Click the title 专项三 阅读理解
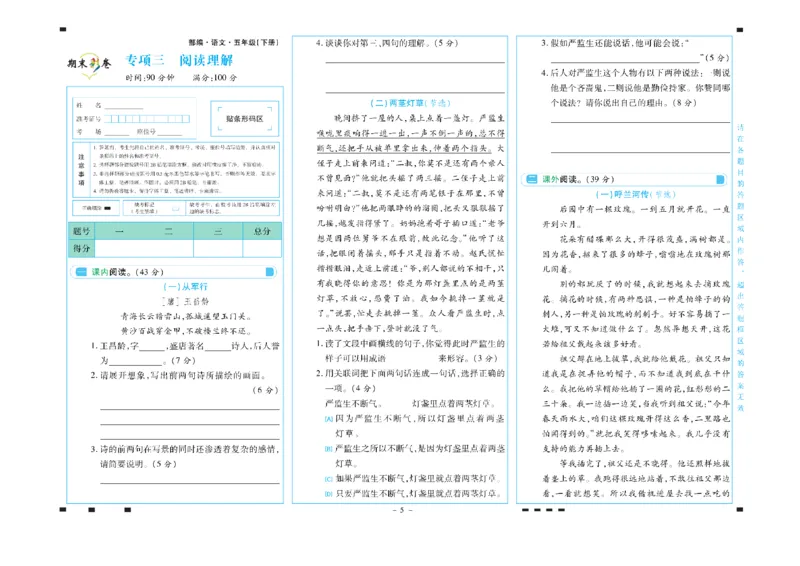800x566 pixels. [179, 60]
